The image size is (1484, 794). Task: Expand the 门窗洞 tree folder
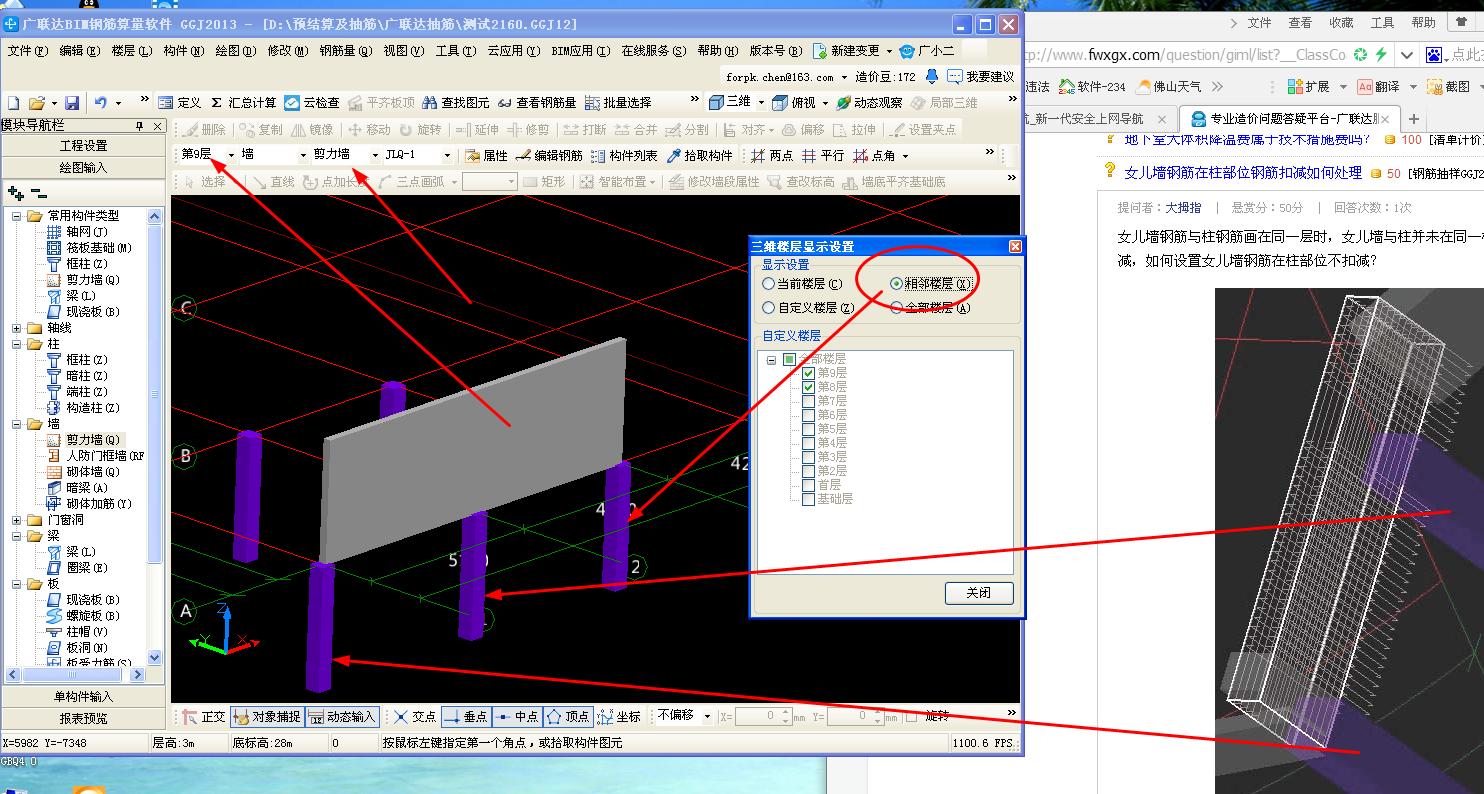17,520
